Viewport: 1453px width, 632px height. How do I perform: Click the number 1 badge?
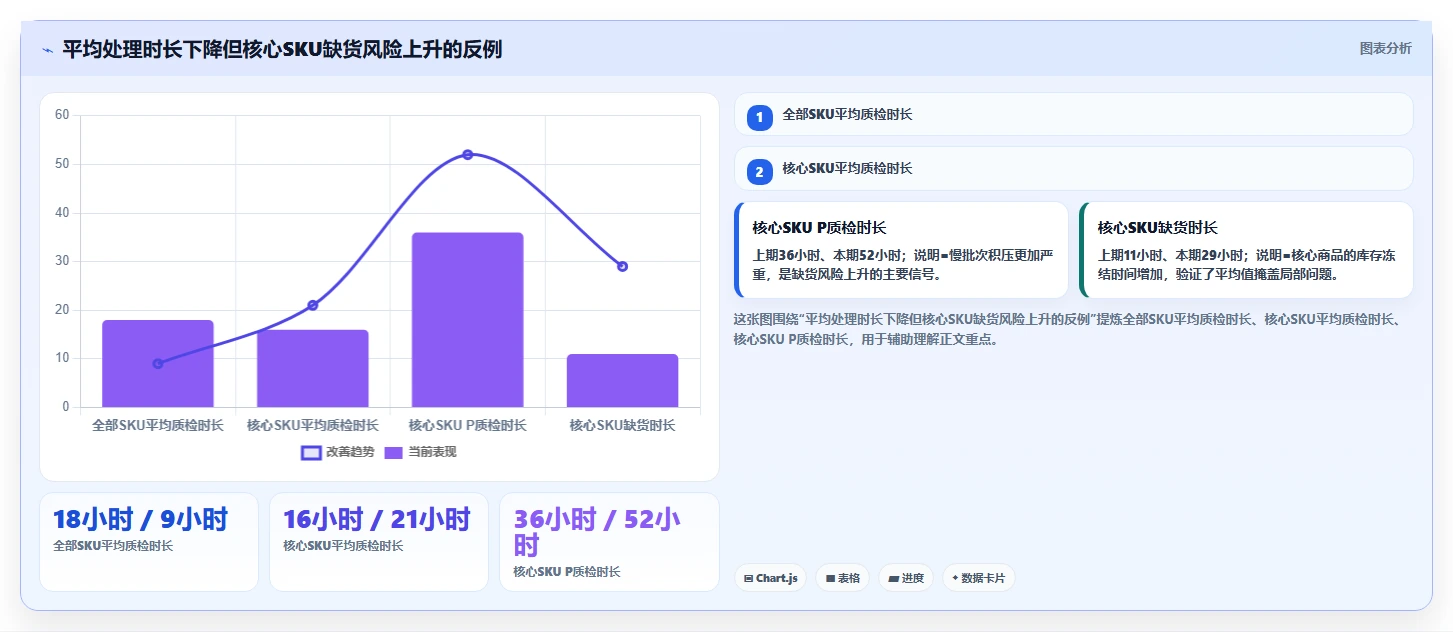pyautogui.click(x=759, y=117)
